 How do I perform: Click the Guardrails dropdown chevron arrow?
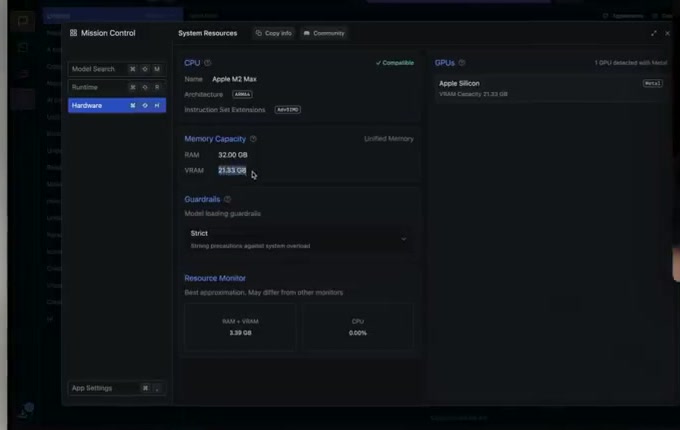(404, 239)
